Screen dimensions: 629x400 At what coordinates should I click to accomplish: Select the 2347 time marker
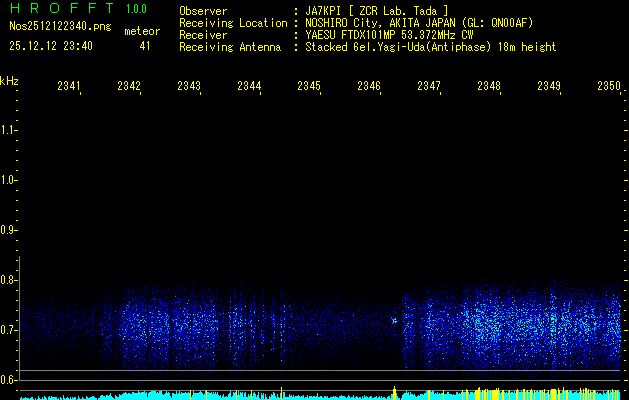coord(429,87)
